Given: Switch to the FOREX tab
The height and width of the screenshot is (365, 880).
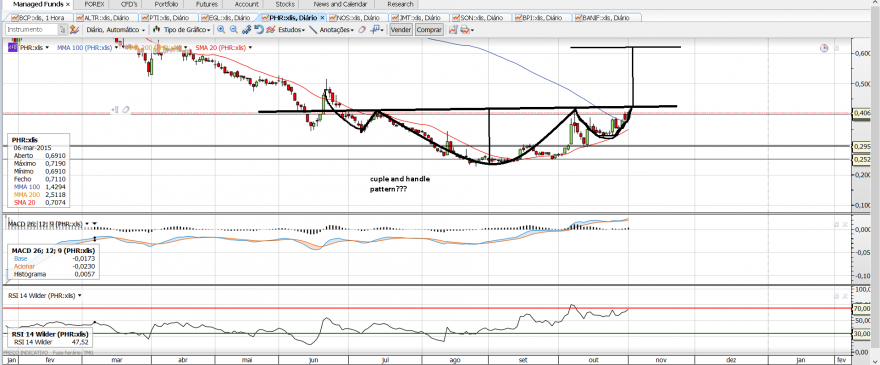Looking at the screenshot, I should point(94,4).
